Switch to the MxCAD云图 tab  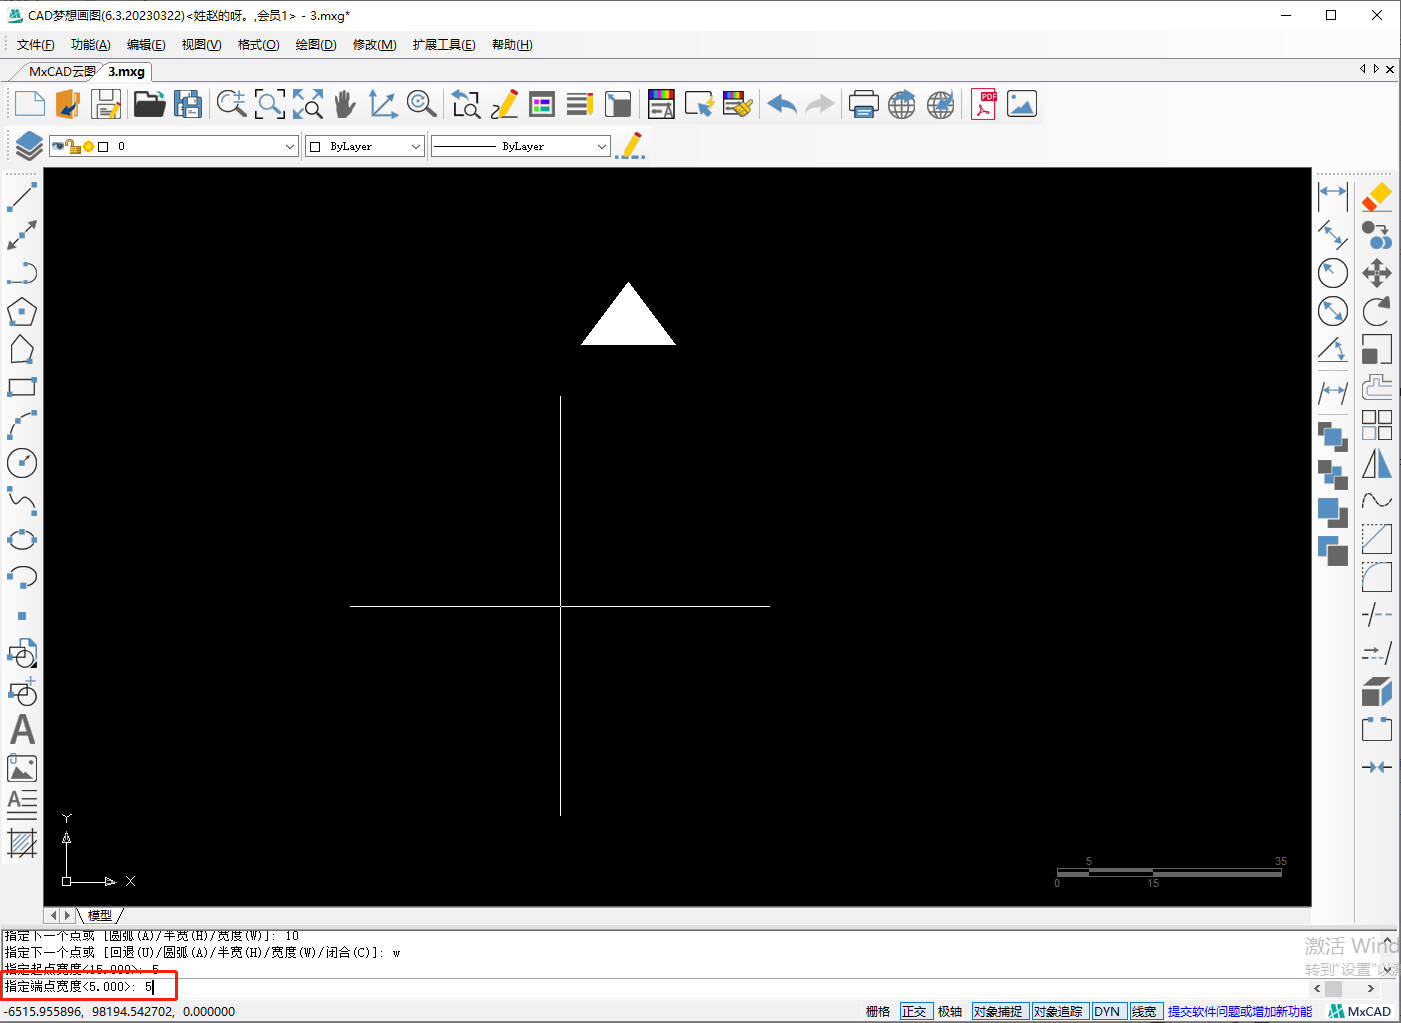click(61, 72)
